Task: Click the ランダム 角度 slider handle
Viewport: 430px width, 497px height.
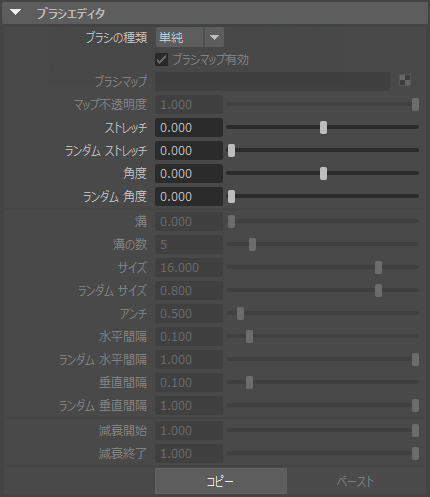Action: tap(231, 196)
